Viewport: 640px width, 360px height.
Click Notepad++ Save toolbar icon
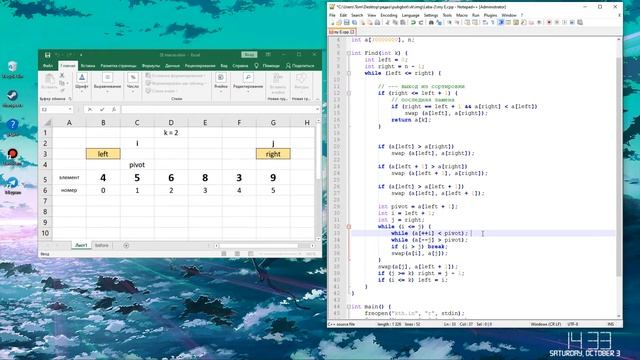(x=347, y=22)
